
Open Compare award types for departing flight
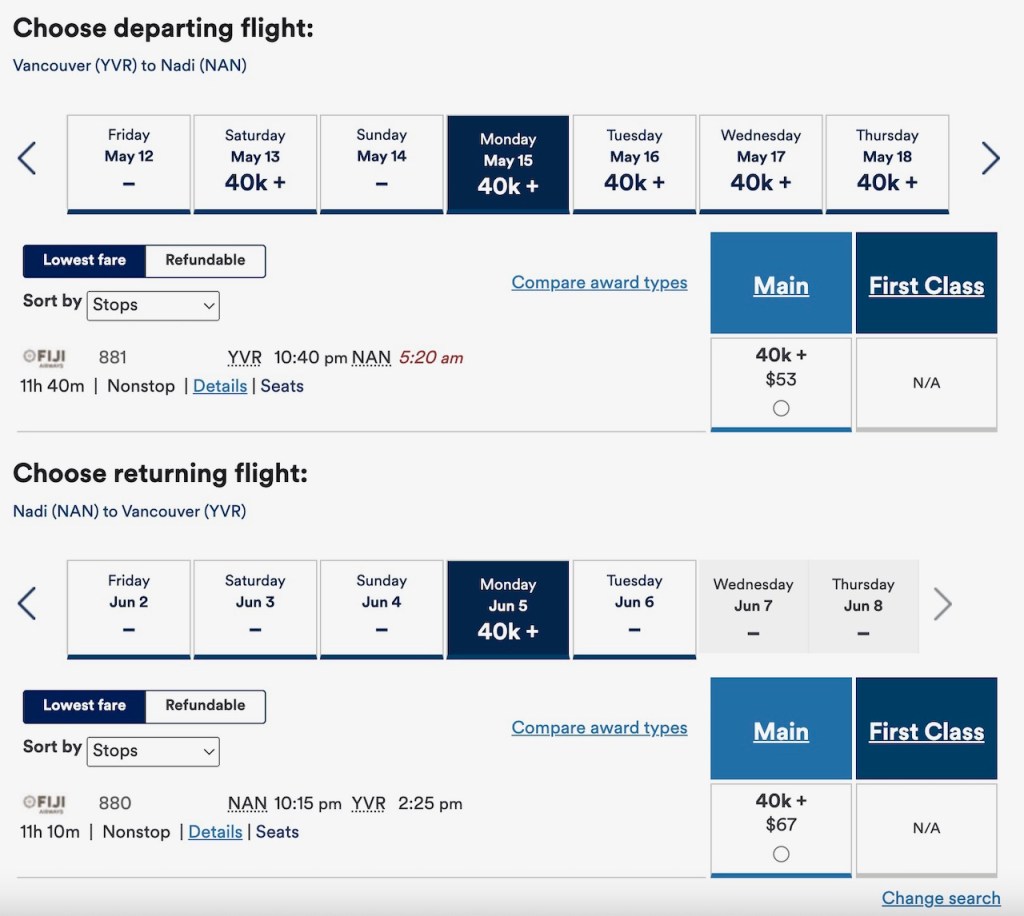coord(599,282)
